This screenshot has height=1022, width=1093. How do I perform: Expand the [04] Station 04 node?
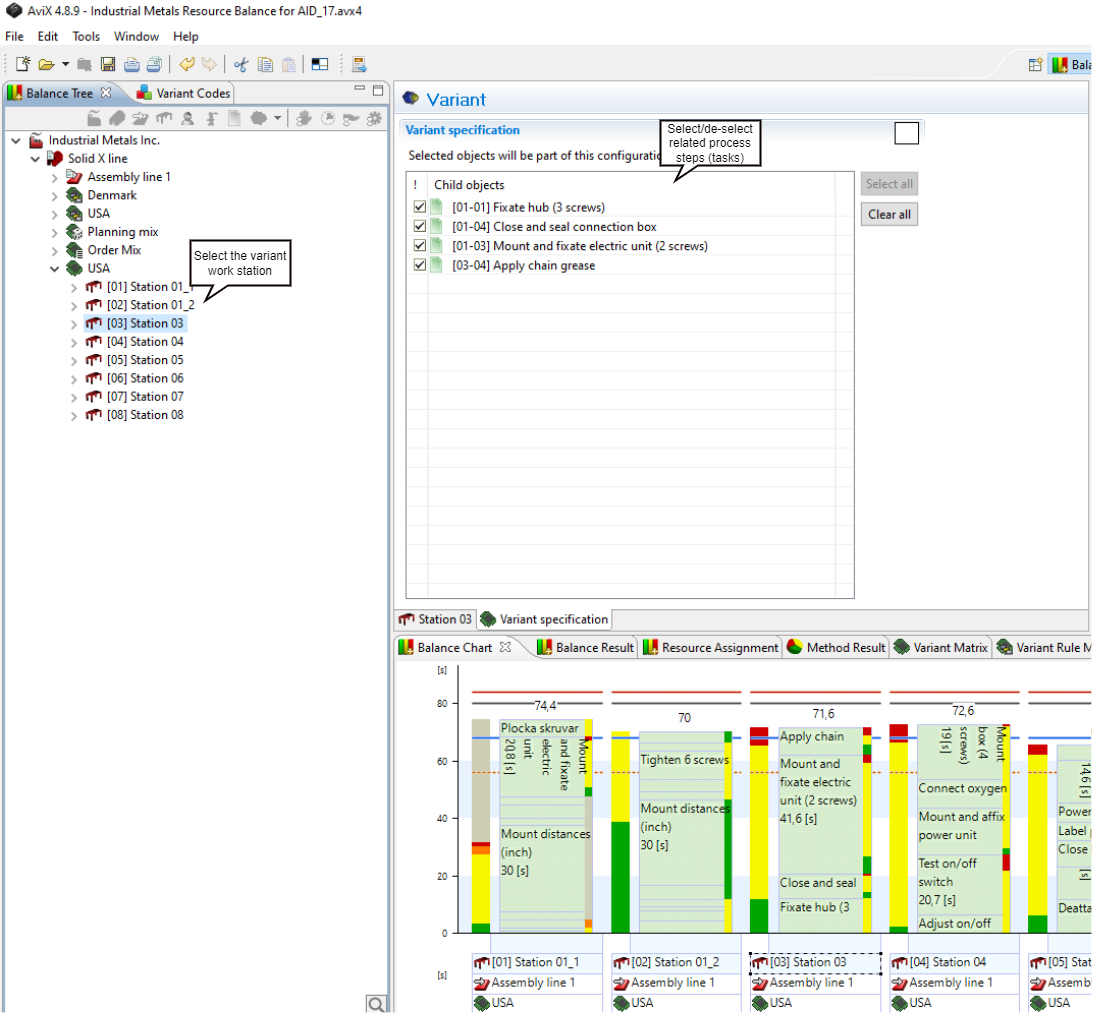click(74, 342)
